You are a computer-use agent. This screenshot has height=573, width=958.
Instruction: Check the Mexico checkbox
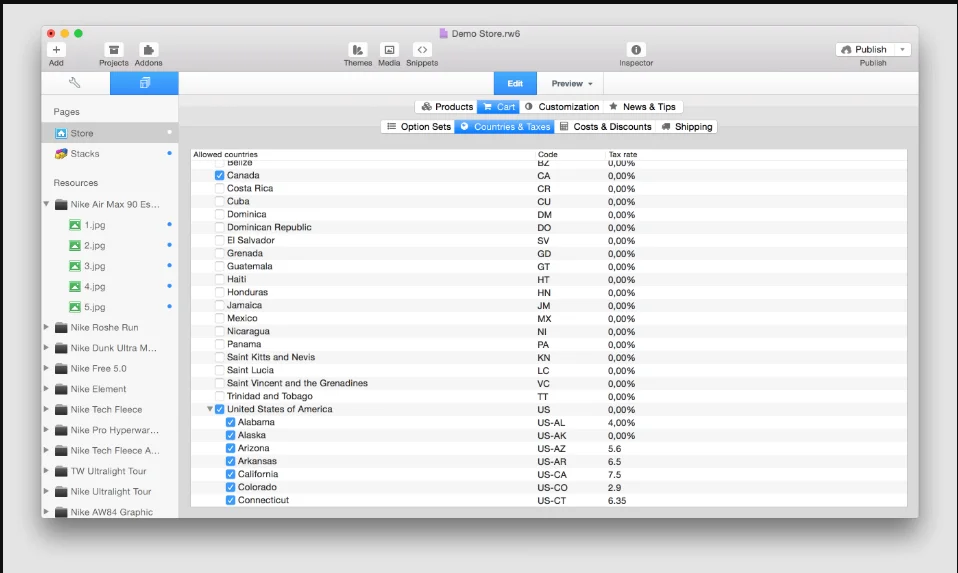coord(219,318)
